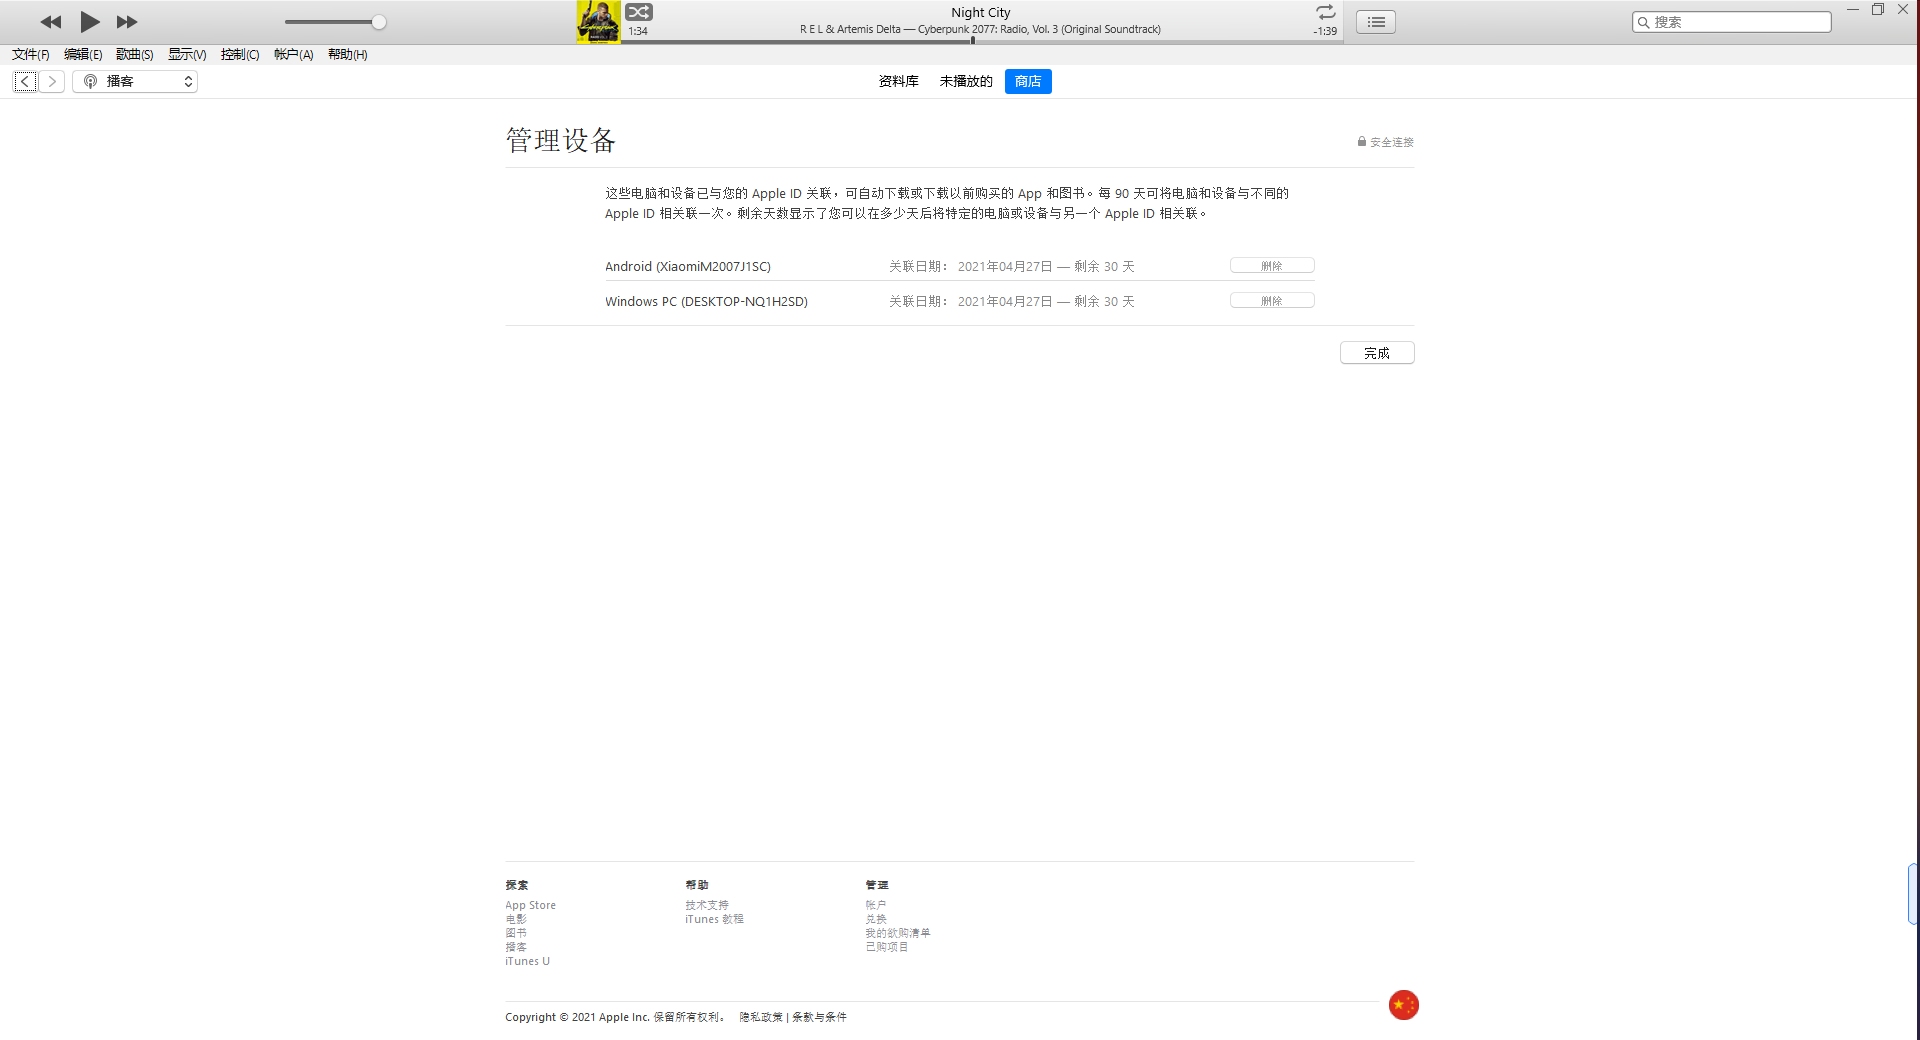Open the 播客 media type dropdown
Image resolution: width=1920 pixels, height=1040 pixels.
click(x=136, y=82)
